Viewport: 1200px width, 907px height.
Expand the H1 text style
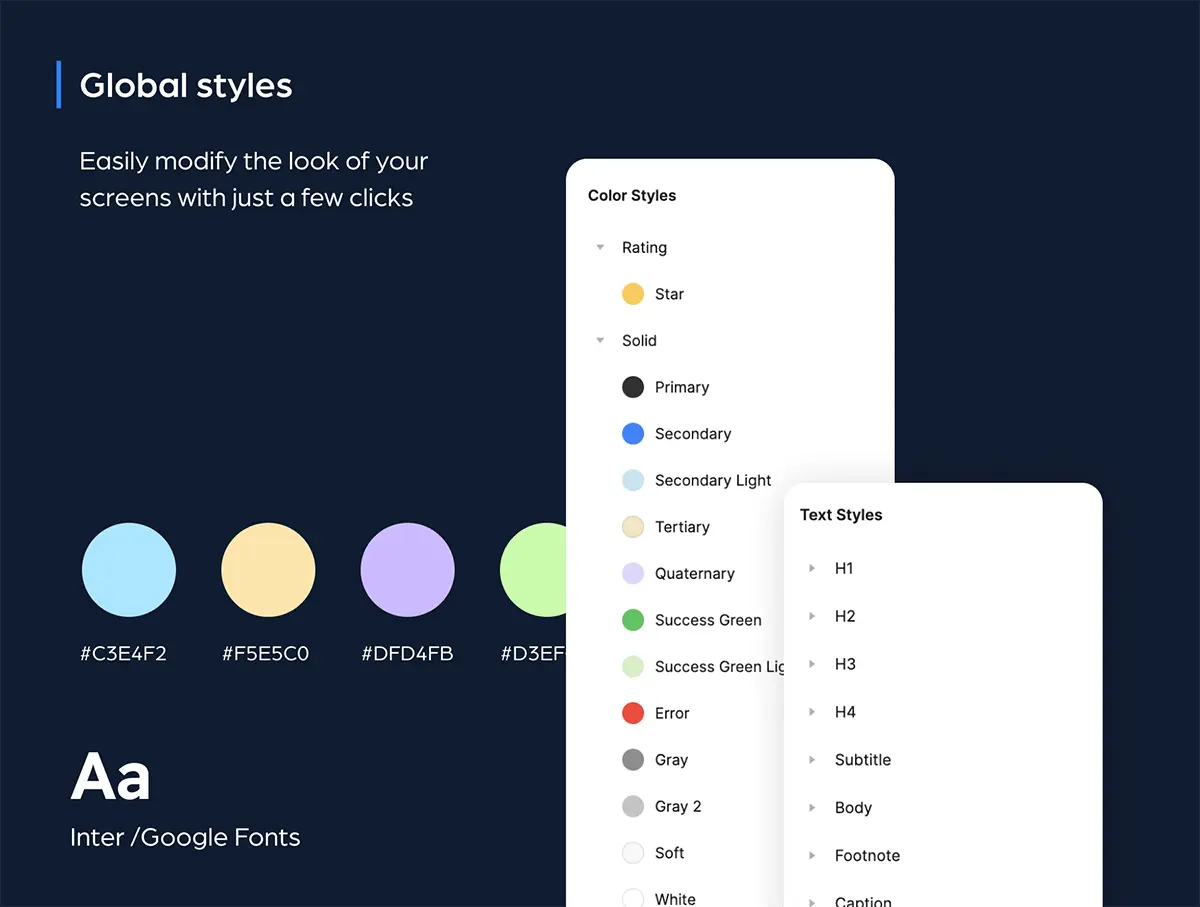812,568
